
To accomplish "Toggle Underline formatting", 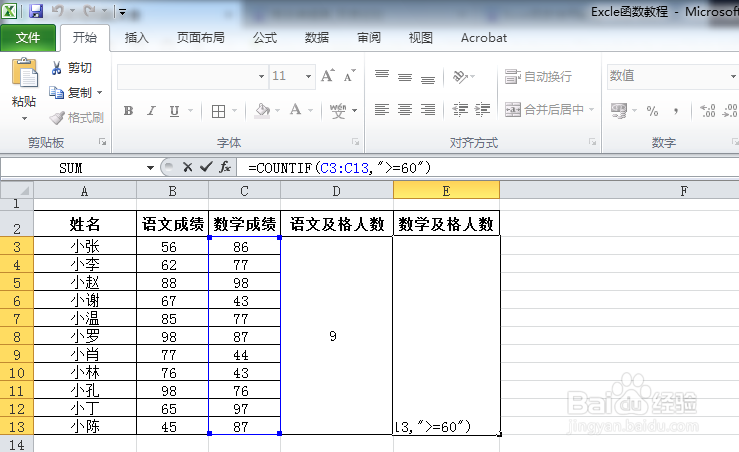I will click(174, 111).
